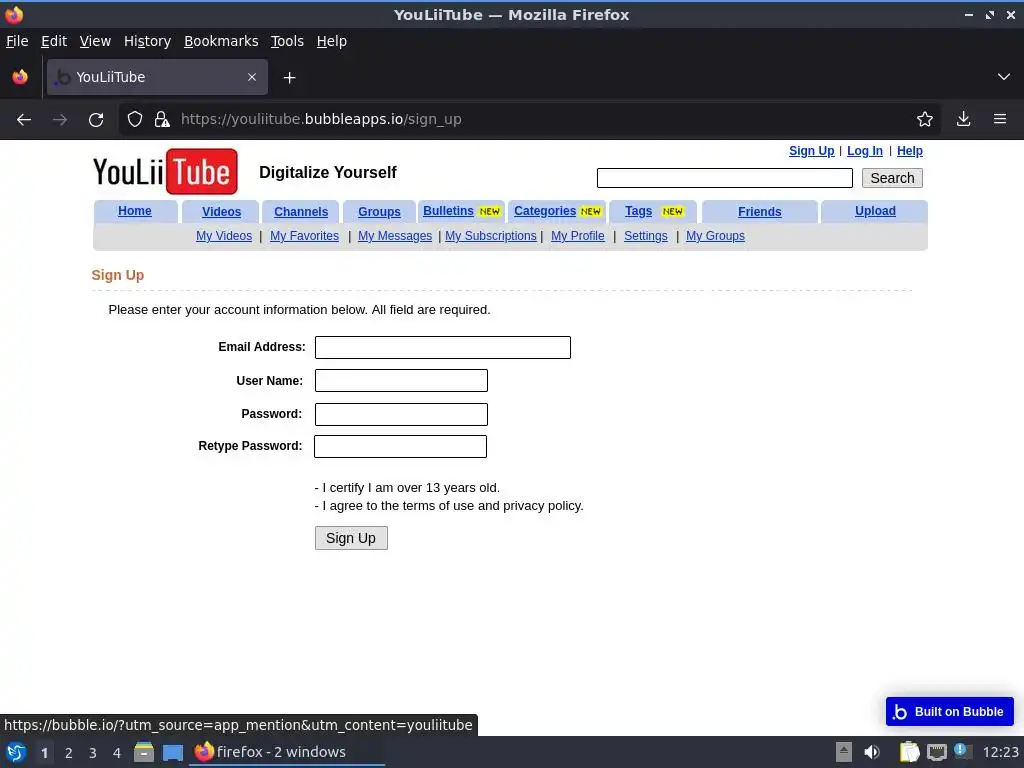The image size is (1024, 768).
Task: Open the Settings link
Action: click(x=645, y=236)
